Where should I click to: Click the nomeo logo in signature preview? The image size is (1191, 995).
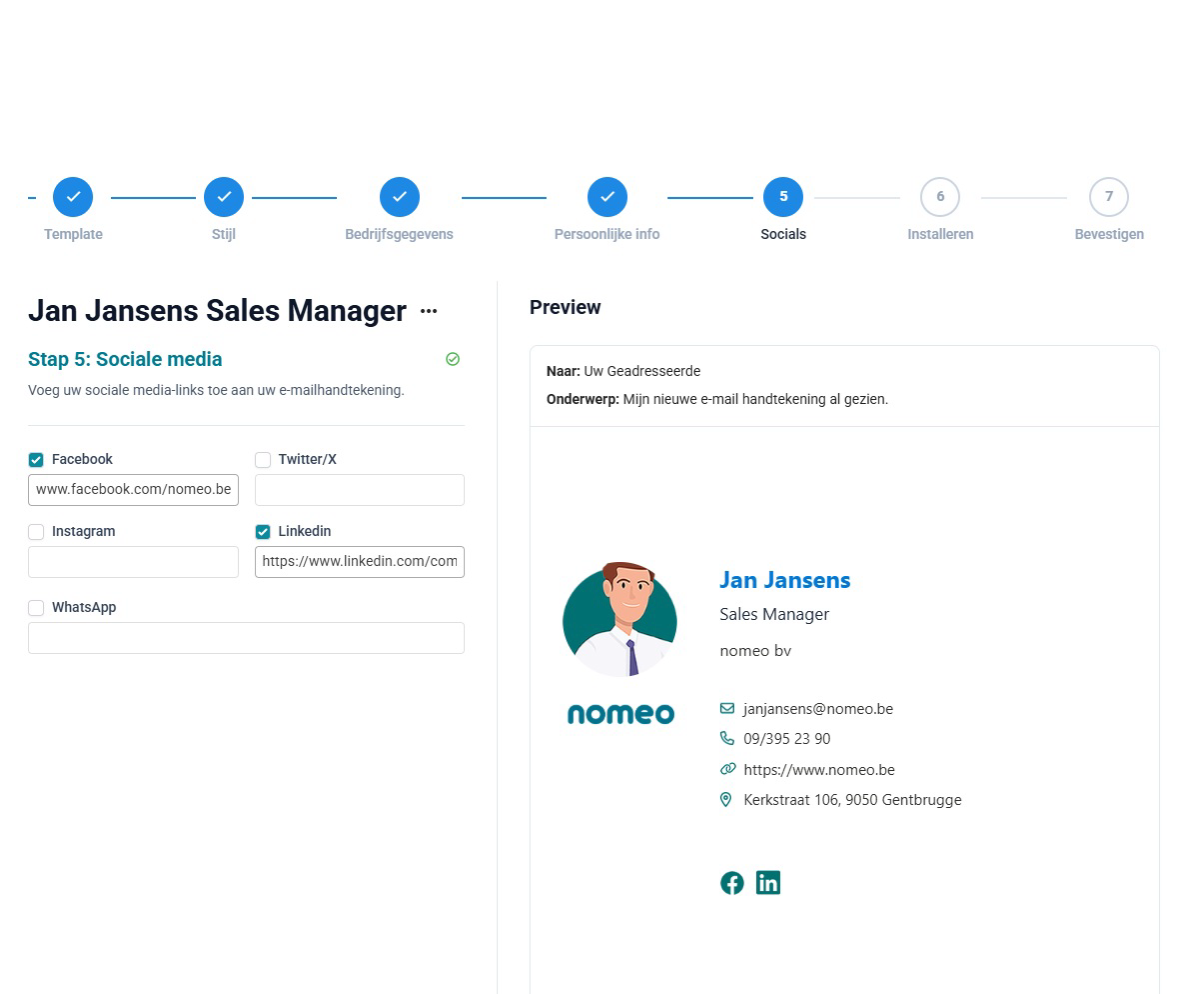click(x=621, y=713)
